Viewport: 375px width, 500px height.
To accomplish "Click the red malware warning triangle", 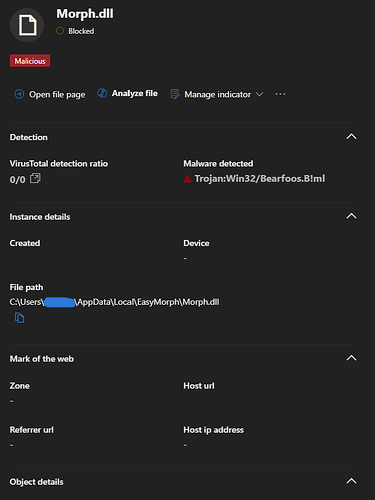I will (187, 179).
